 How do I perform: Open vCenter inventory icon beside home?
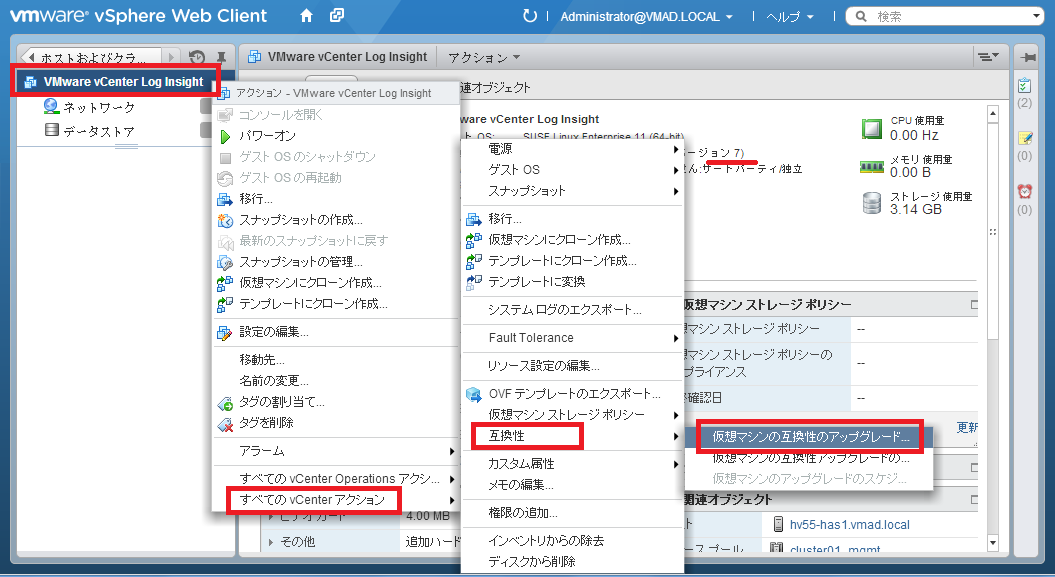(x=336, y=15)
